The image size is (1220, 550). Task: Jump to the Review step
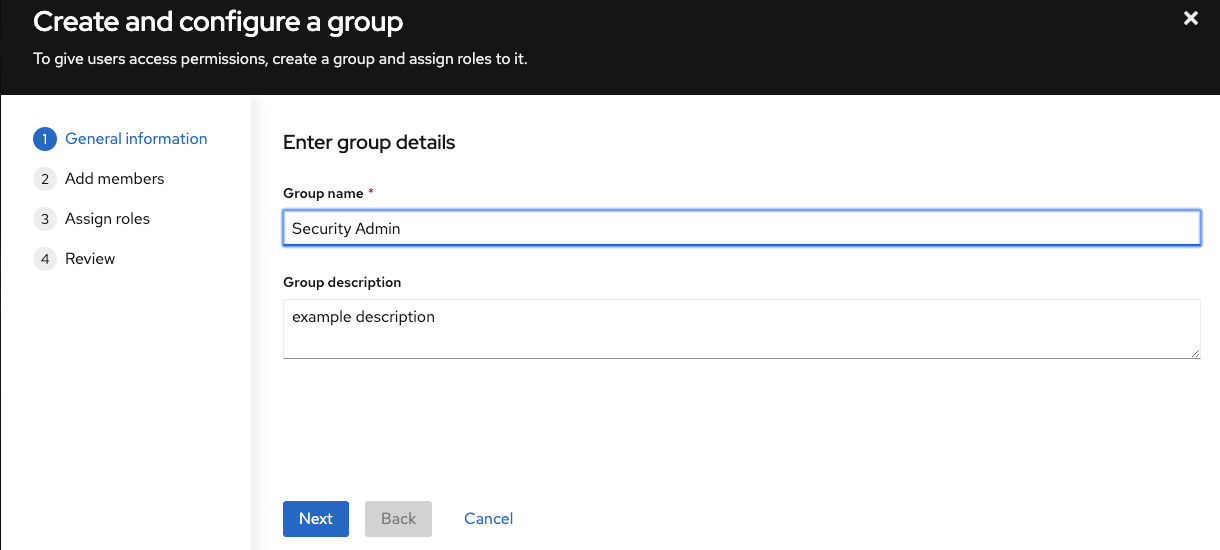(x=90, y=259)
